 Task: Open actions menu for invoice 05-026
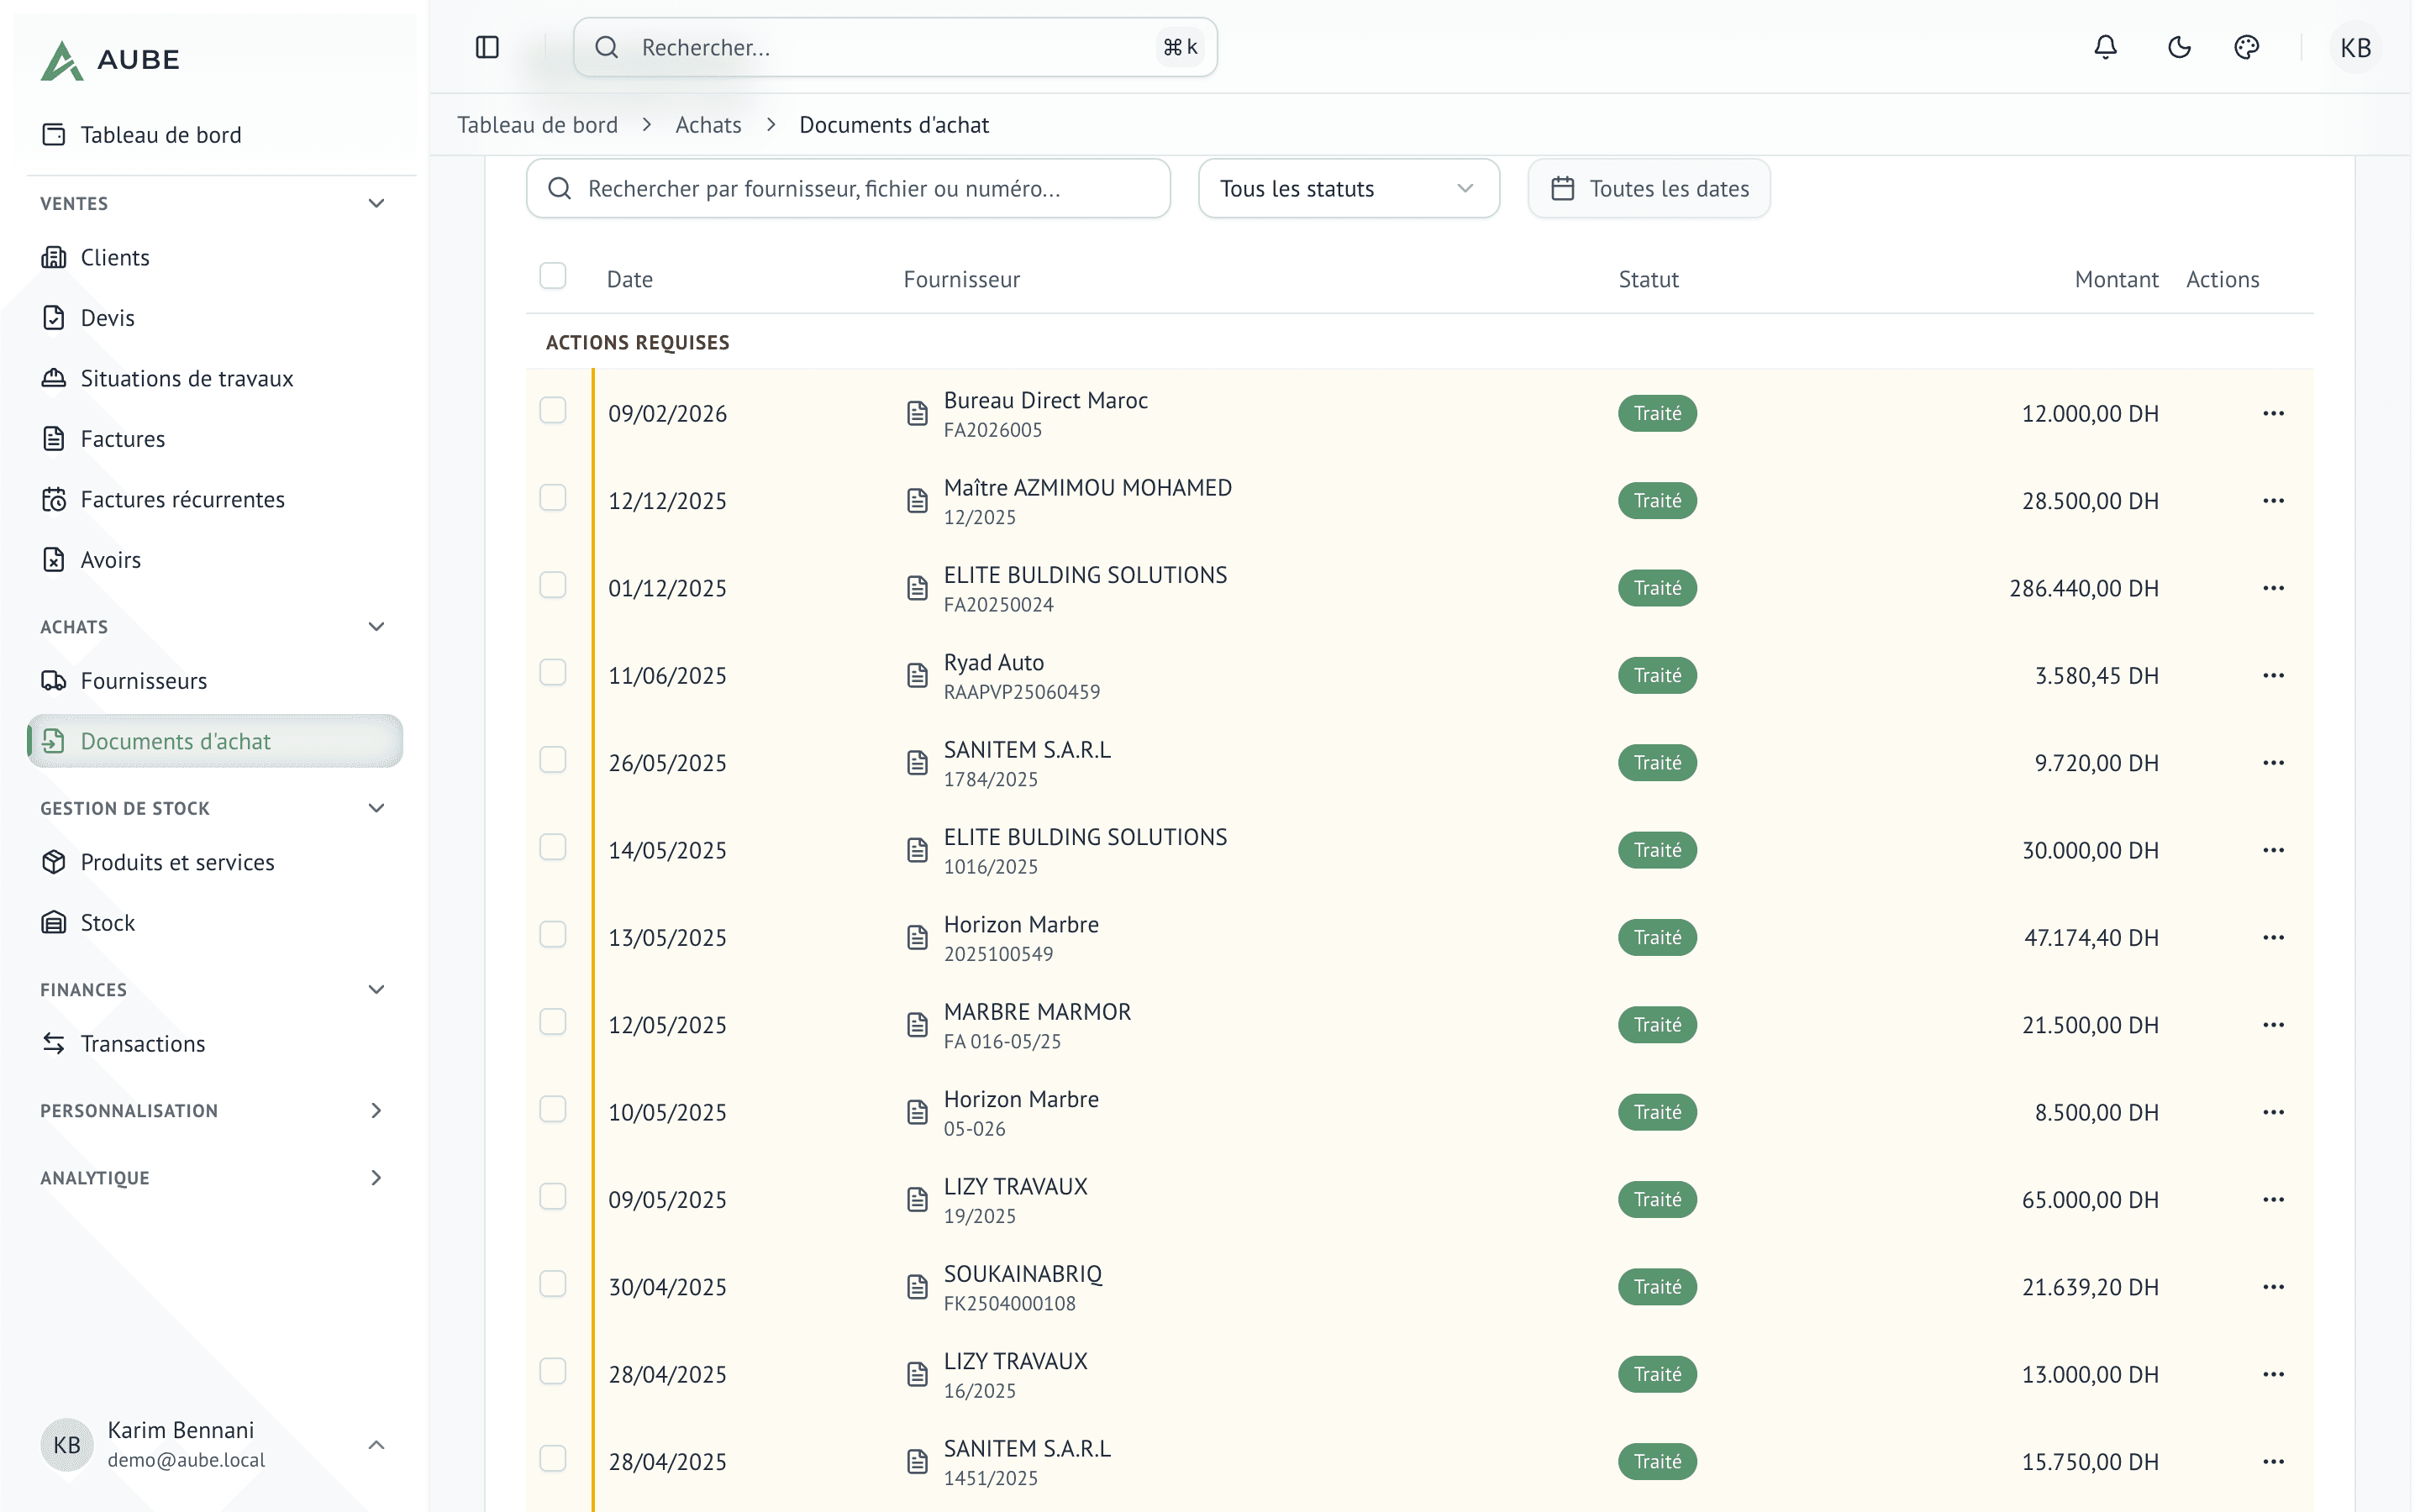tap(2273, 1112)
